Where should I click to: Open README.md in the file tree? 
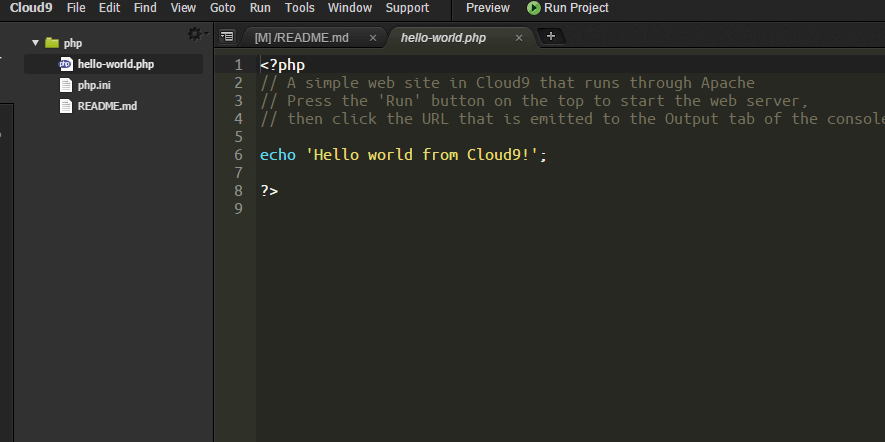tap(107, 106)
